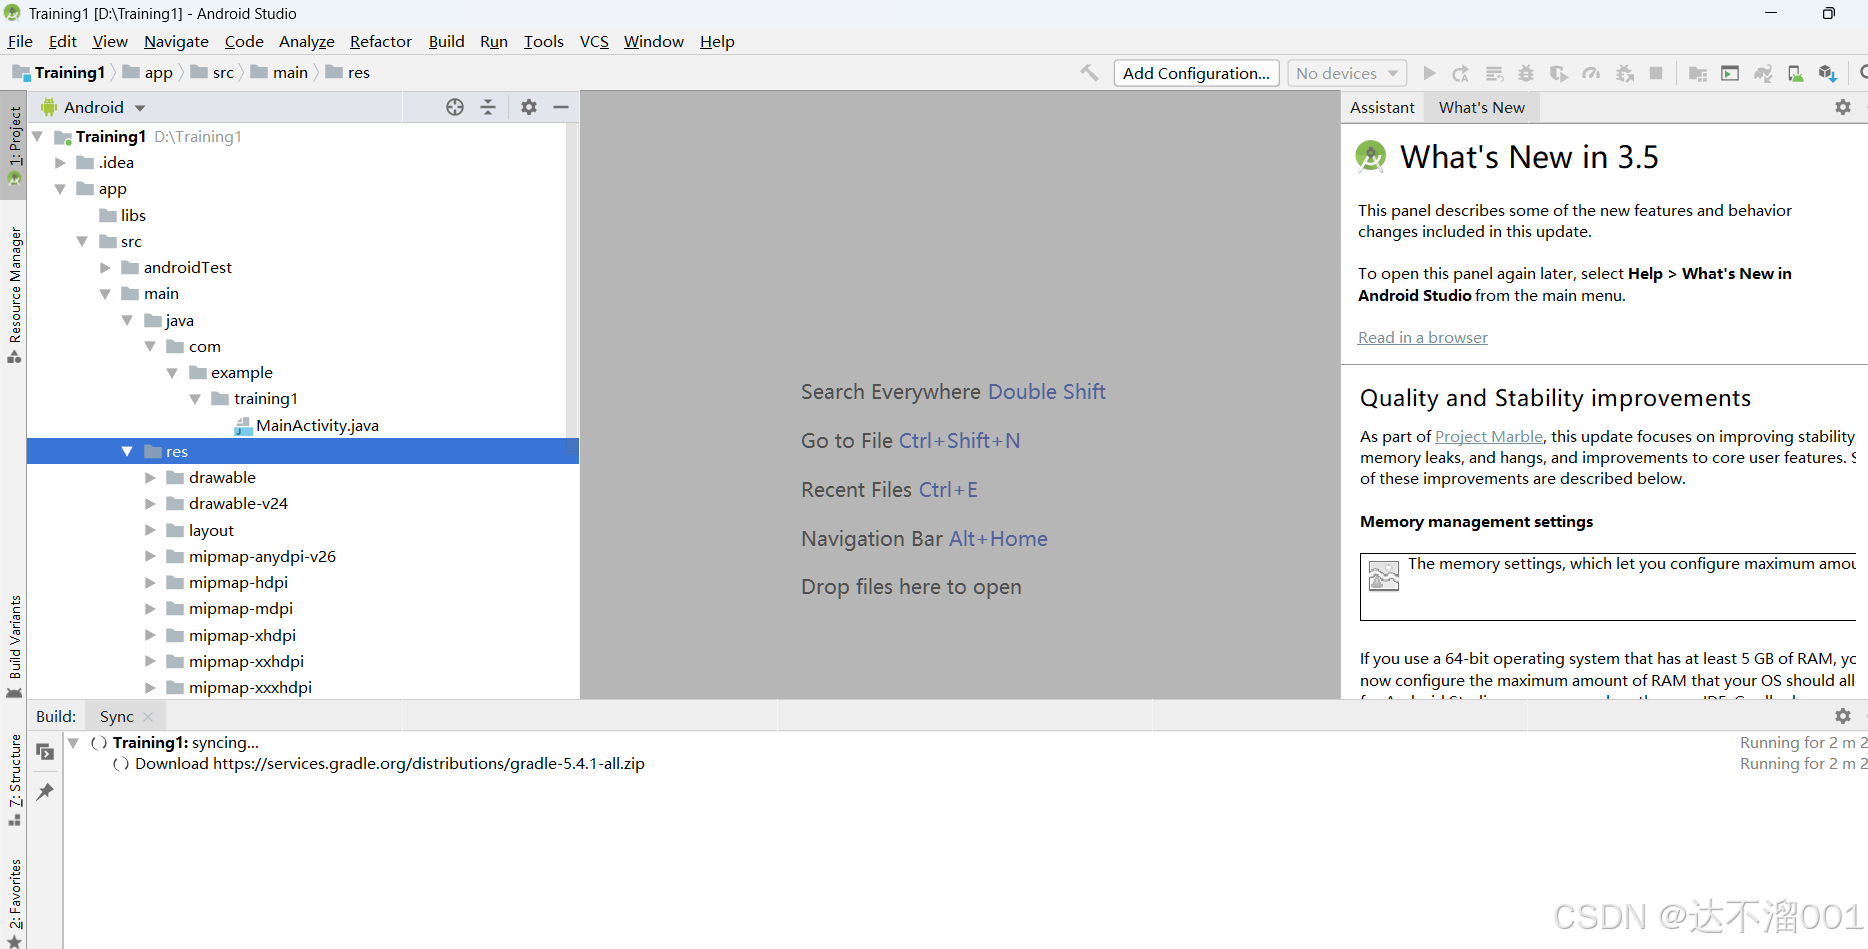Open Project panel settings gear
The height and width of the screenshot is (949, 1868).
529,107
